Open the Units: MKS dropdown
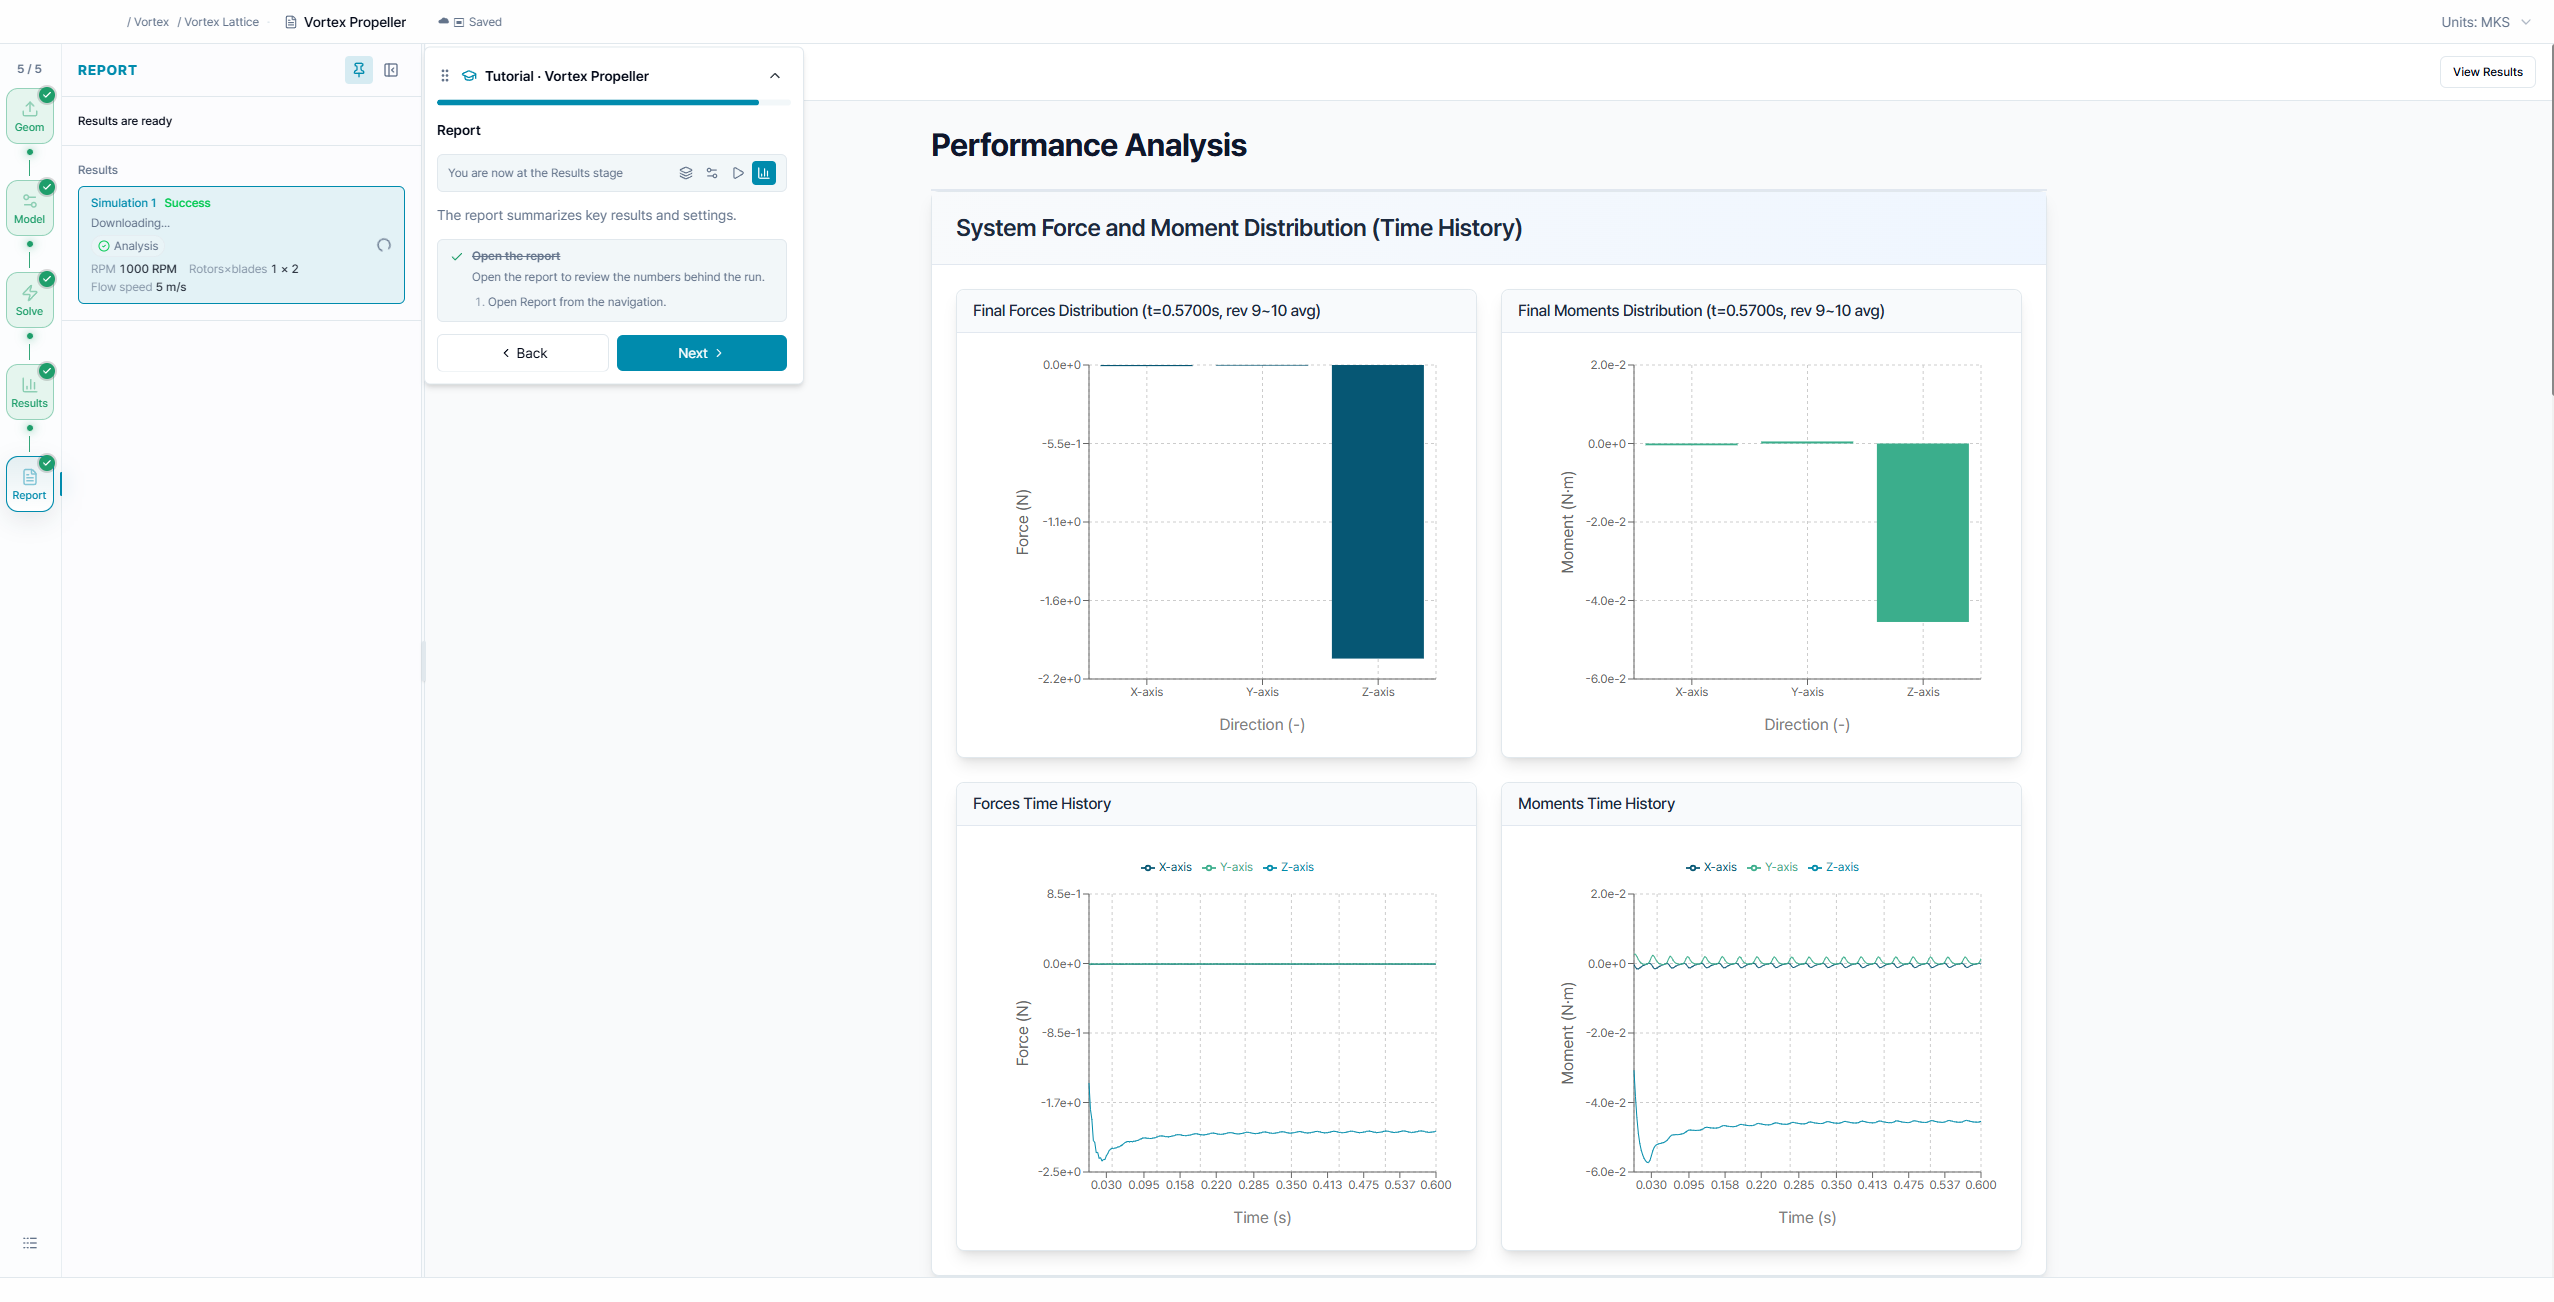The width and height of the screenshot is (2554, 1302). tap(2485, 22)
